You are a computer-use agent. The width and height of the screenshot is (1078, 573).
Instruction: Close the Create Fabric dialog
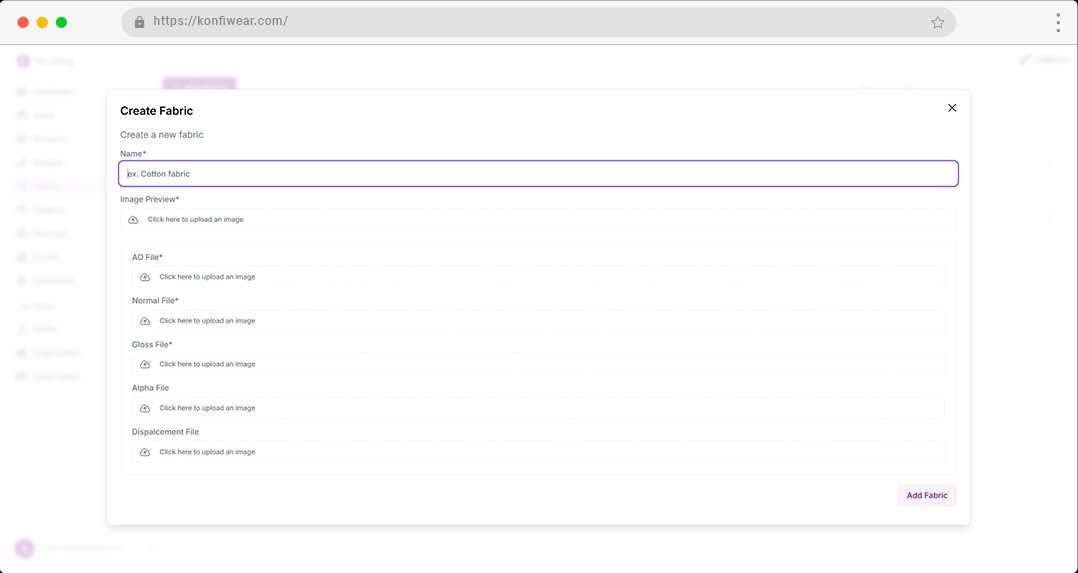coord(952,108)
